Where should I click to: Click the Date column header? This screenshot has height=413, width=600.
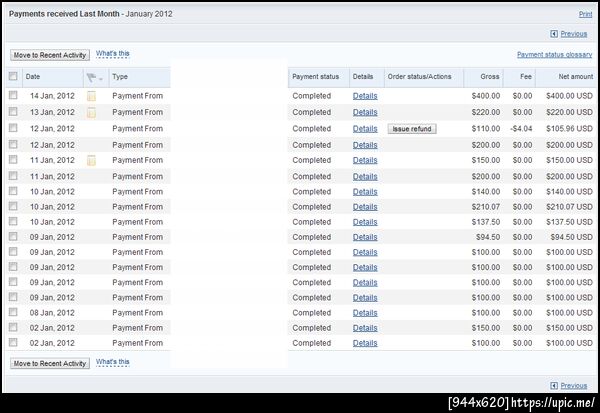[x=33, y=77]
